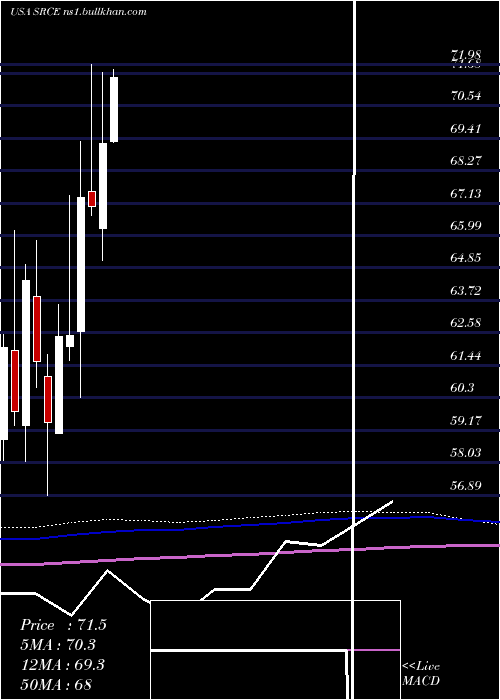Select the 50MA : 68 value
The width and height of the screenshot is (500, 700).
56,684
